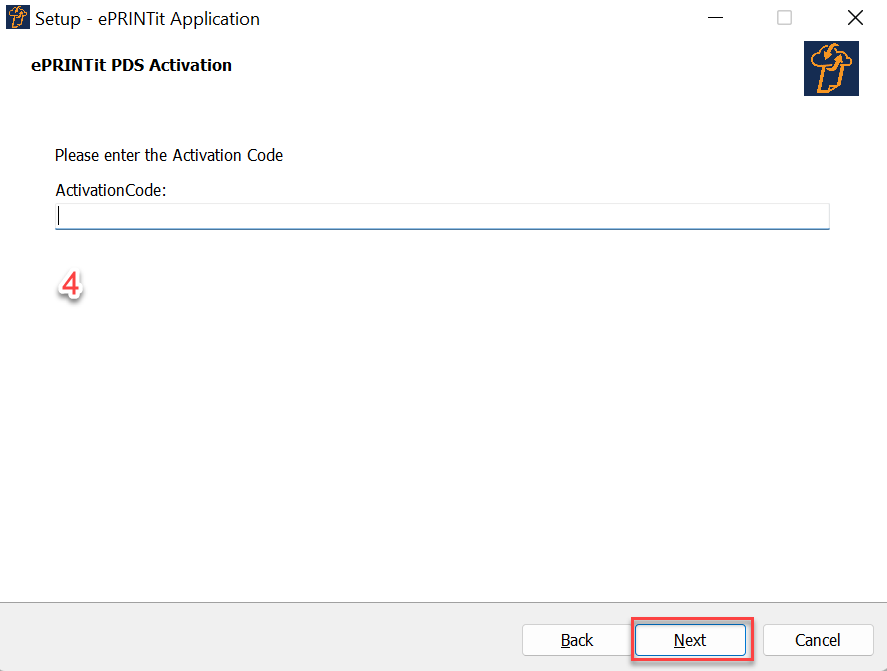Click the blank title bar space beside the title
The height and width of the screenshot is (671, 887).
tap(480, 18)
